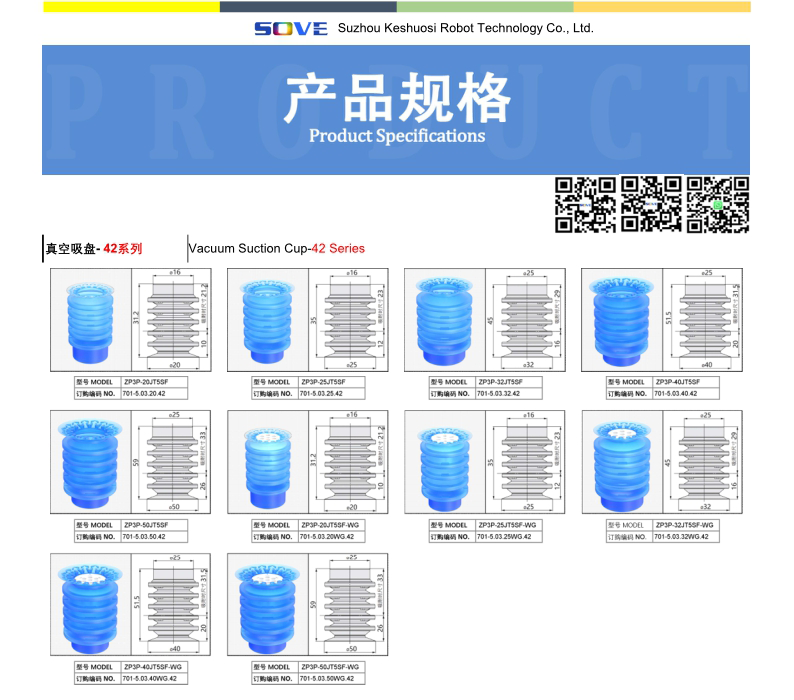The height and width of the screenshot is (700, 794).
Task: Click the green color bar at top
Action: click(x=484, y=6)
